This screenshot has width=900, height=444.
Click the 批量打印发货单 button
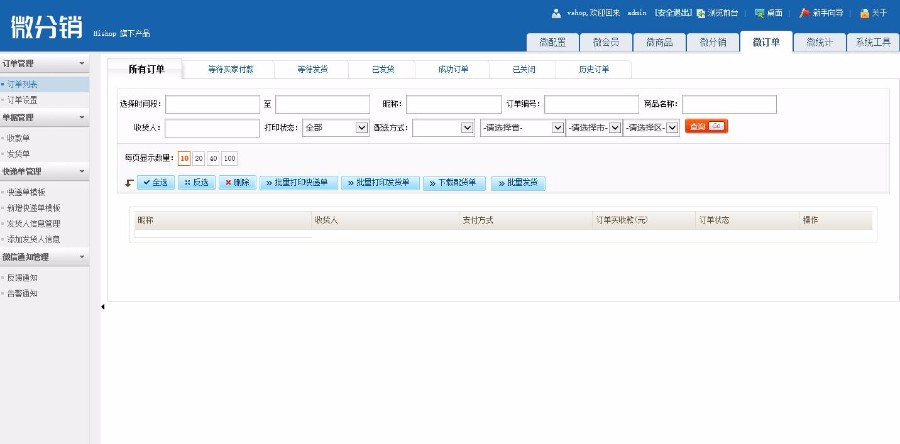point(381,183)
